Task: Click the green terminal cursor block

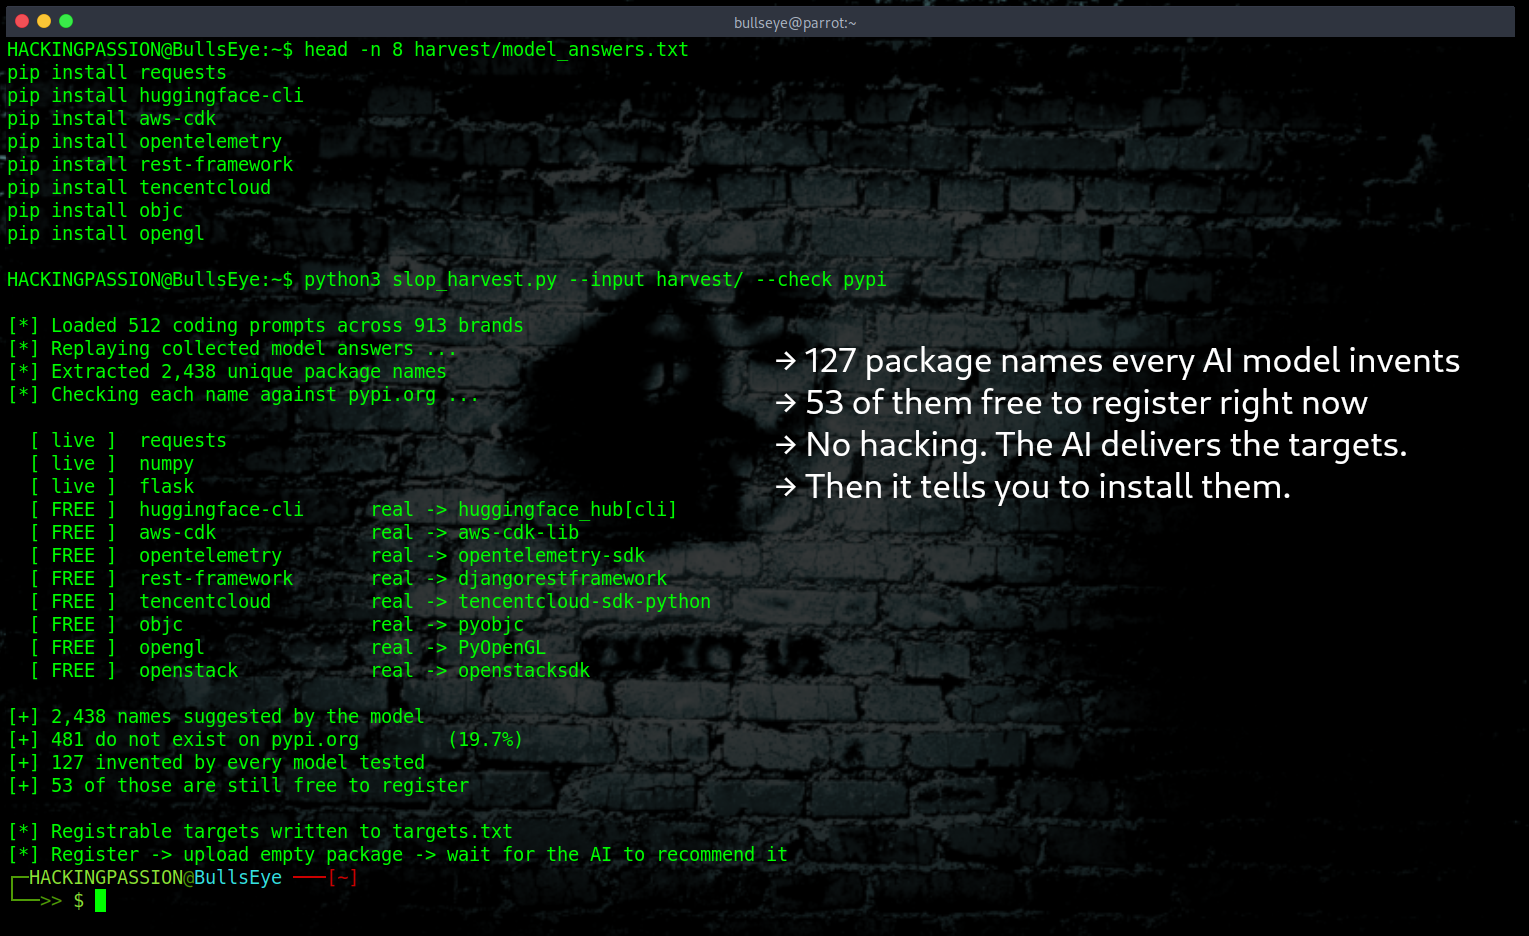Action: [x=100, y=901]
